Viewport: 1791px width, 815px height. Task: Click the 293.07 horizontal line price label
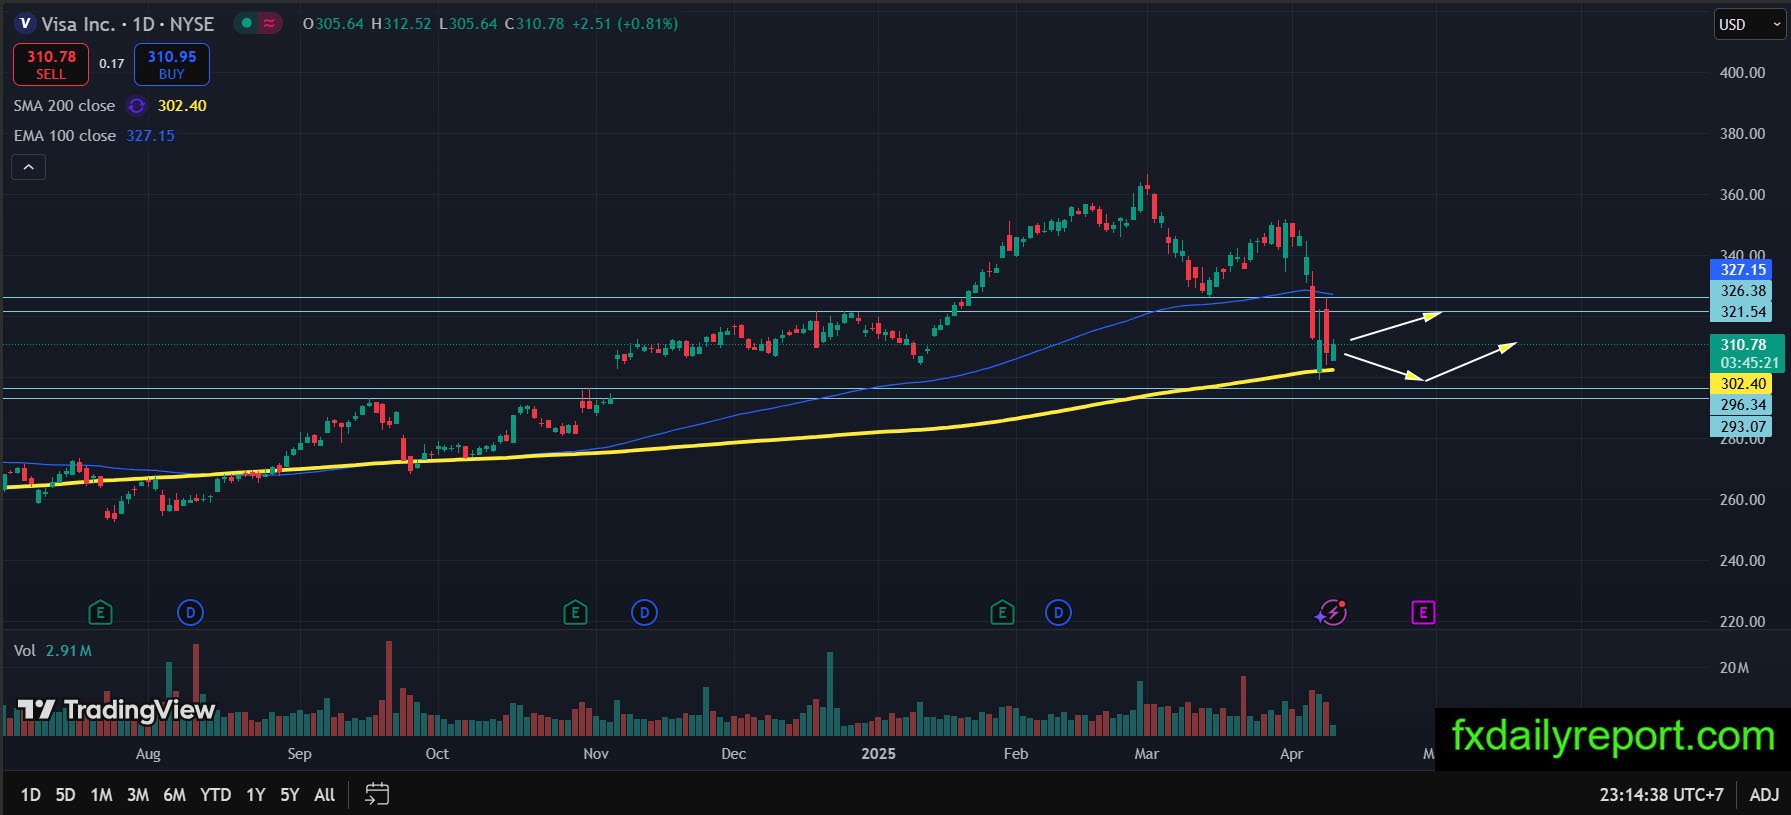click(1743, 427)
